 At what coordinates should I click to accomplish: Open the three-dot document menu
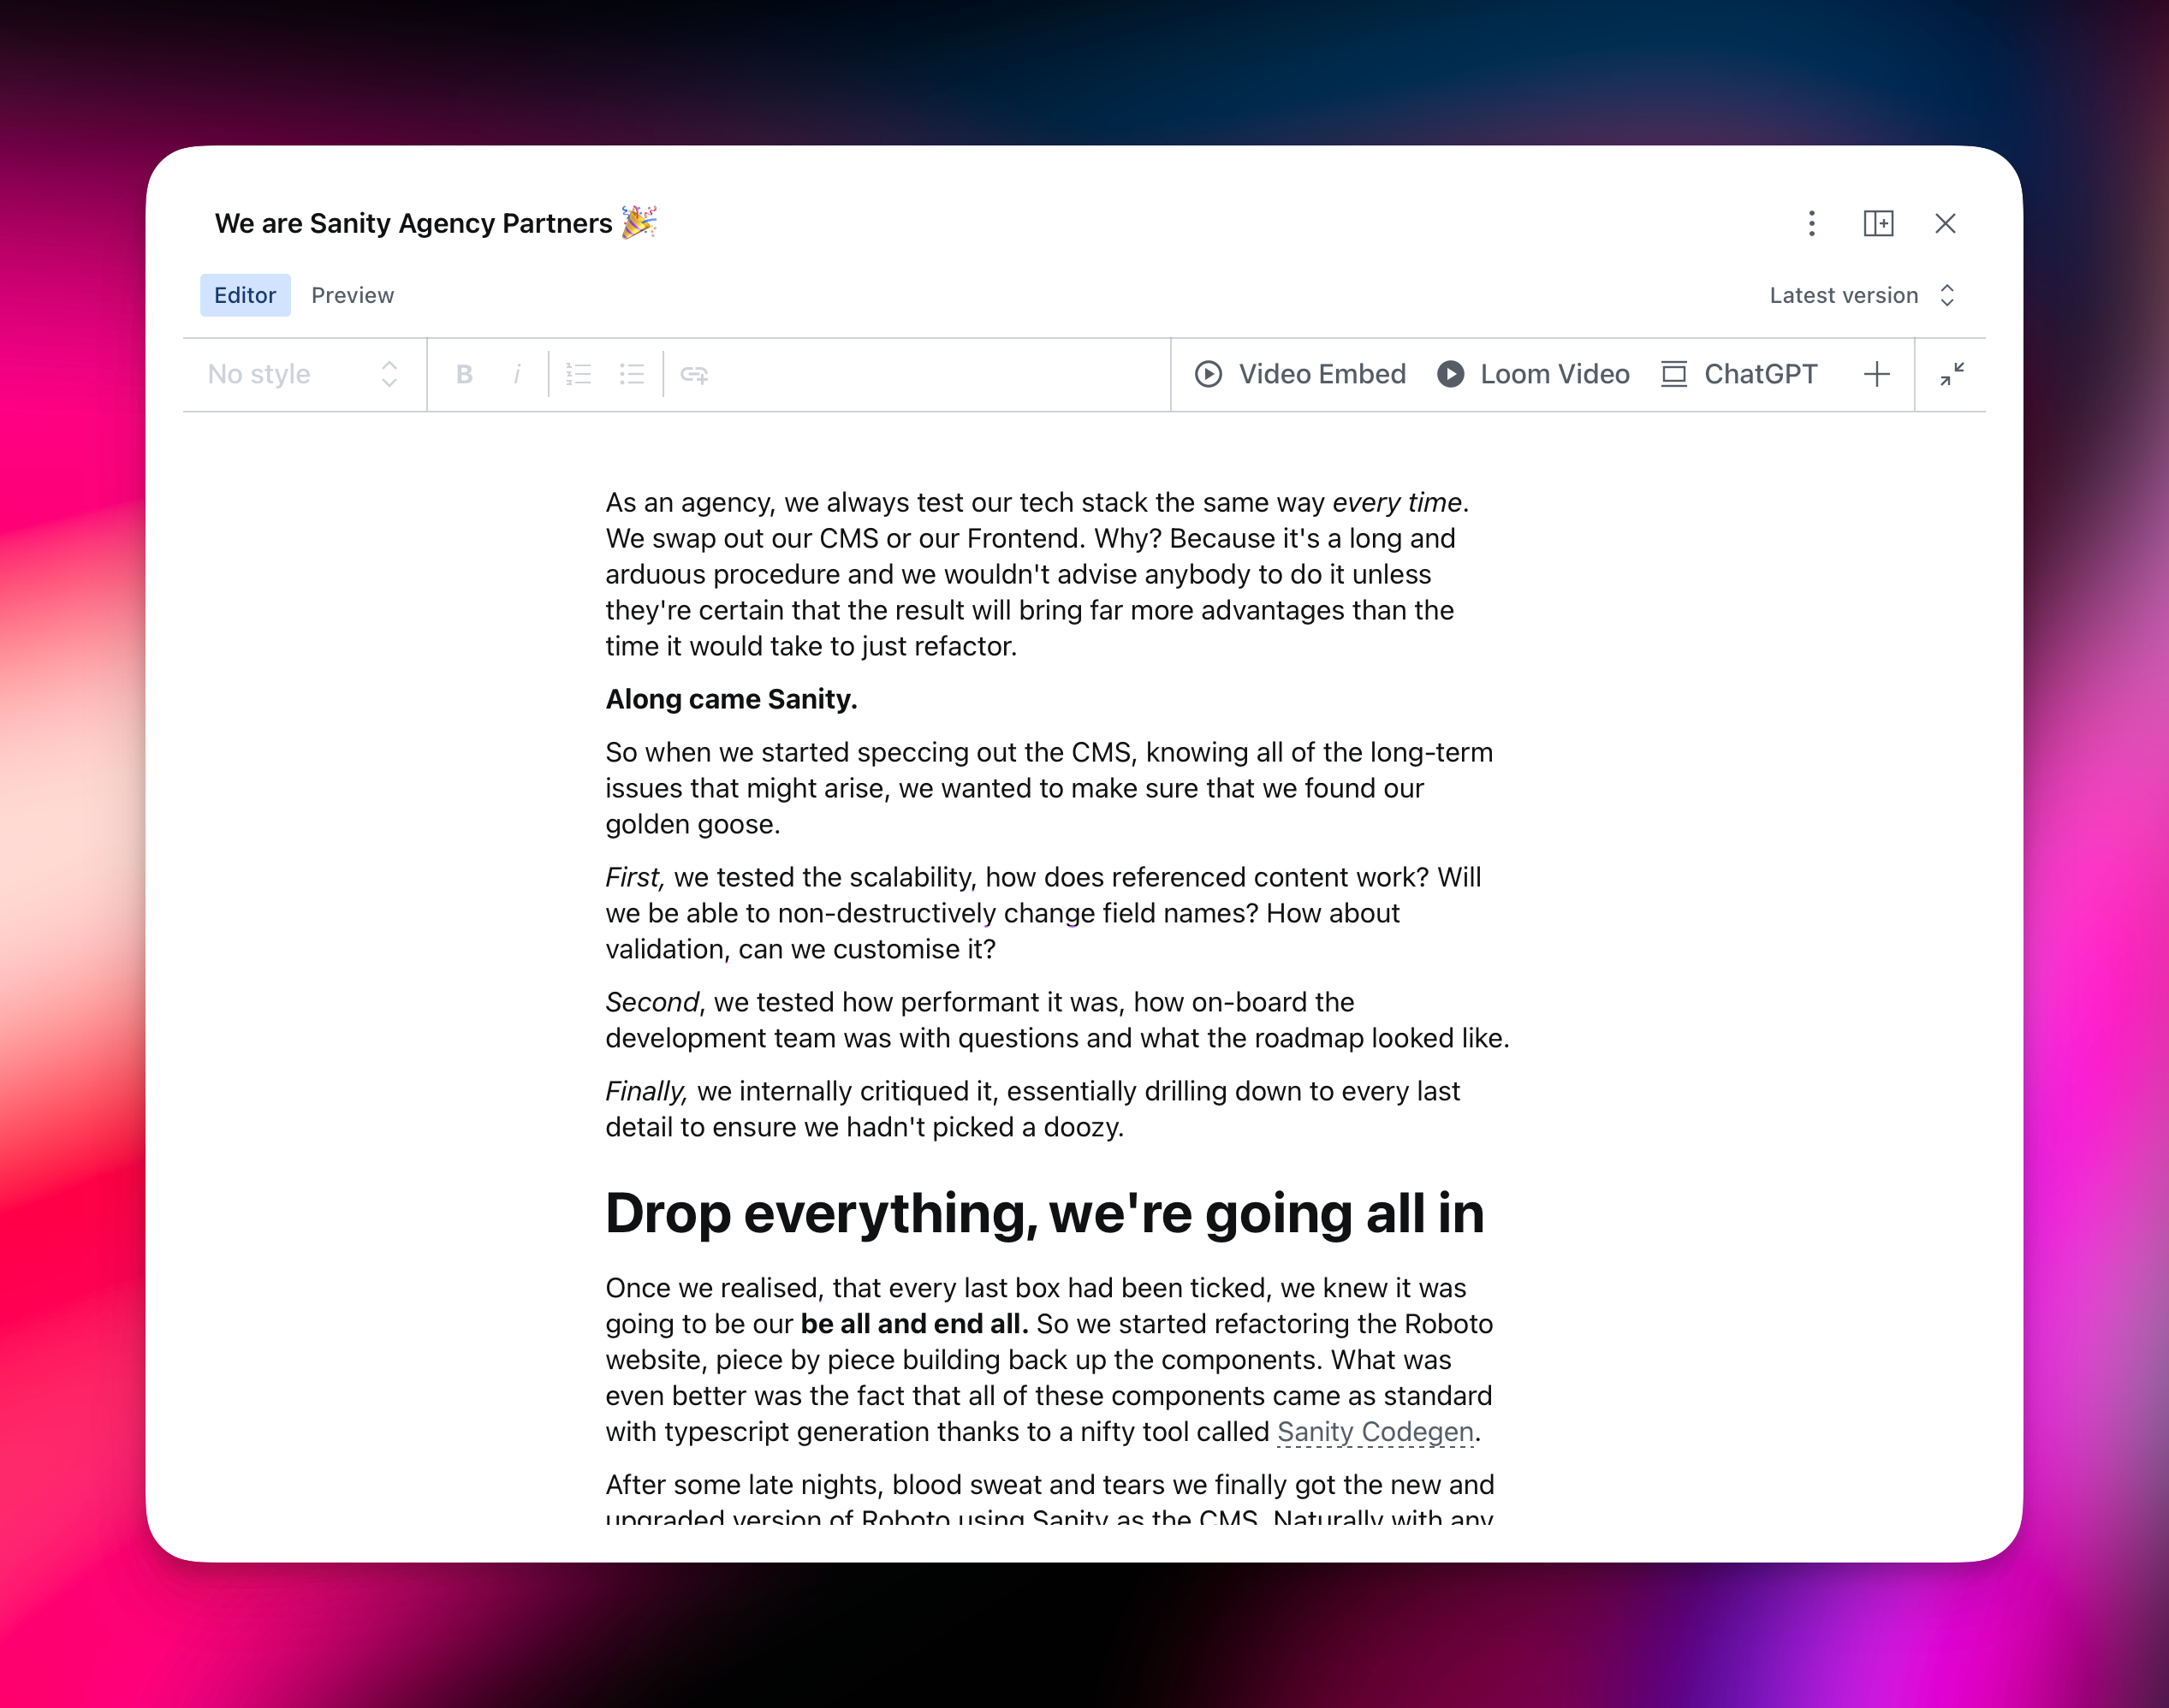pos(1811,223)
